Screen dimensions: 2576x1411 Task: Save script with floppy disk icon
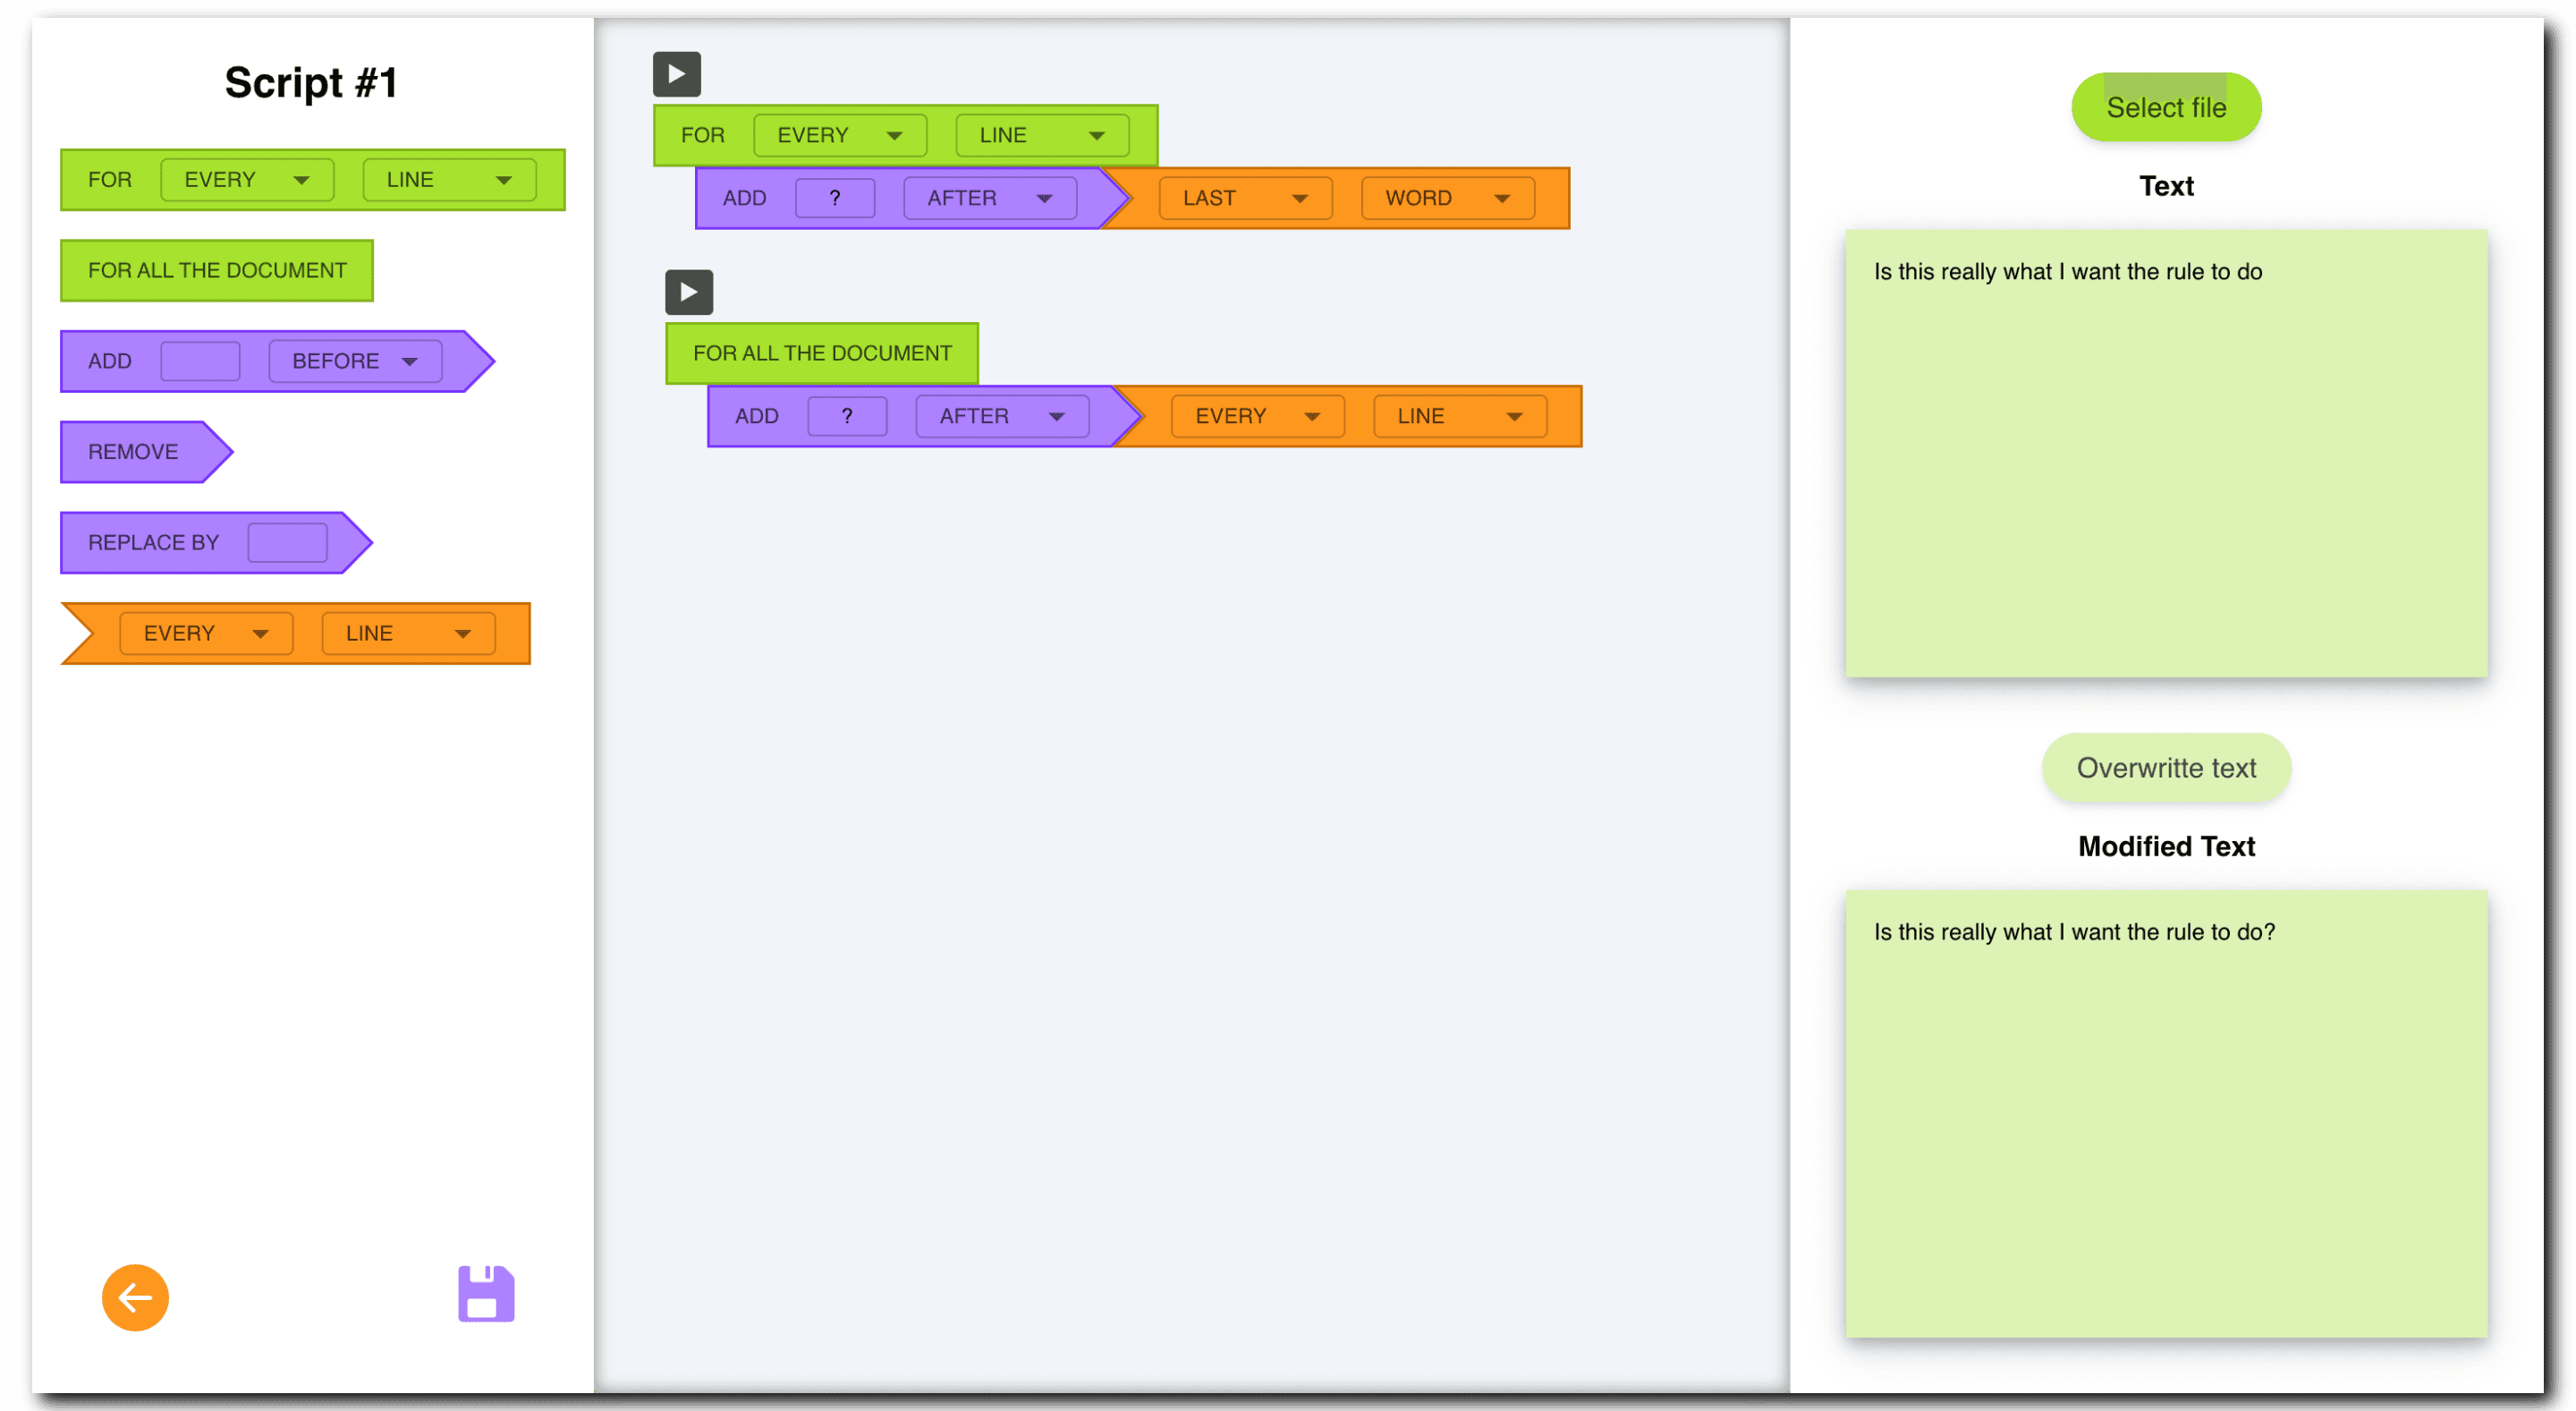486,1294
